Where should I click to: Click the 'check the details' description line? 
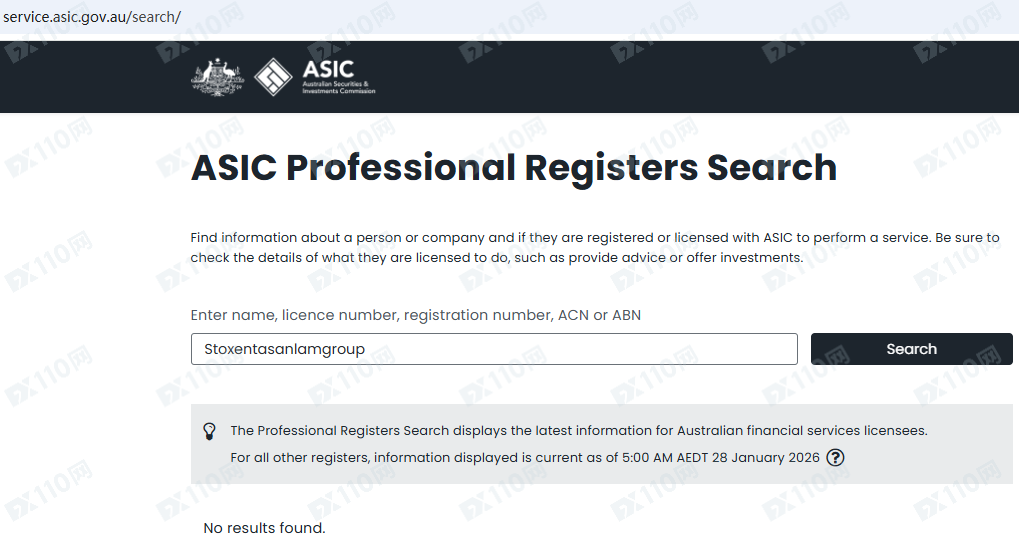tap(496, 257)
